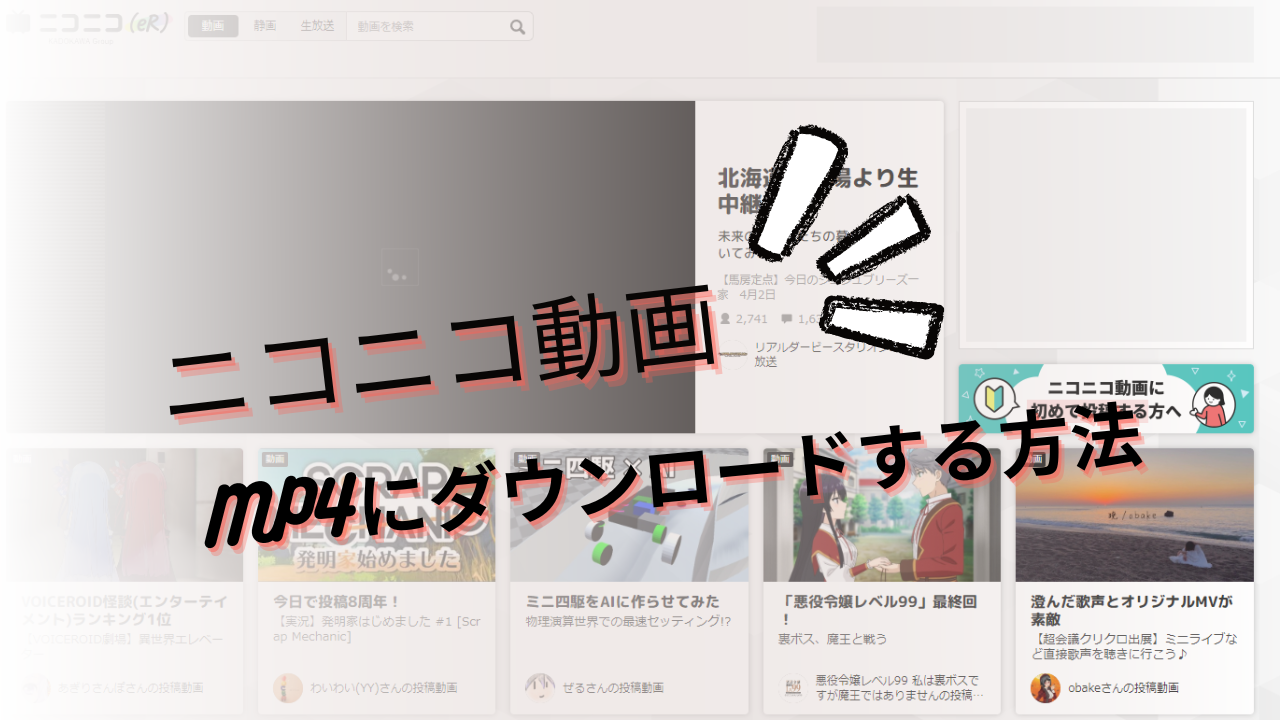
Task: Click the beginner mark icon on the banner
Action: 994,399
